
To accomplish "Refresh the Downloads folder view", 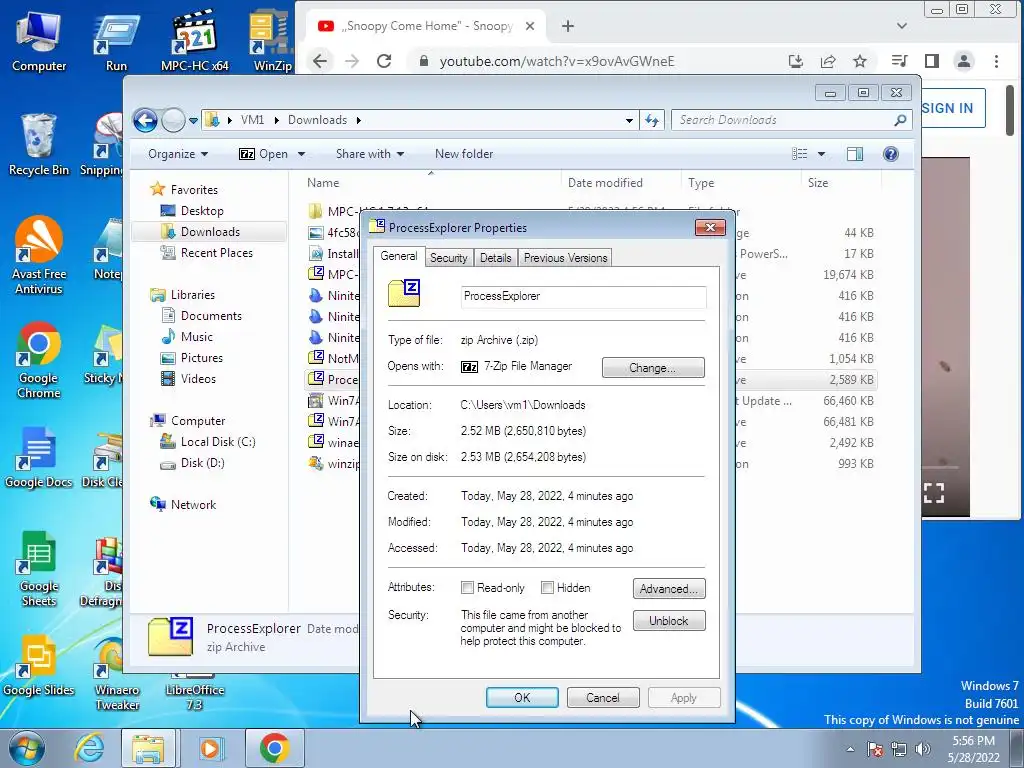I will pos(652,120).
